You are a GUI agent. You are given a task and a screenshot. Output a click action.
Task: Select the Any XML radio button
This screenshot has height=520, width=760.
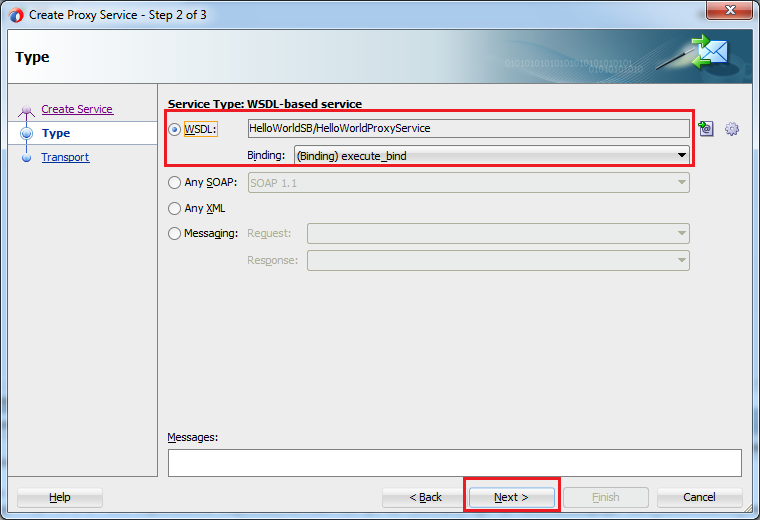(x=174, y=208)
